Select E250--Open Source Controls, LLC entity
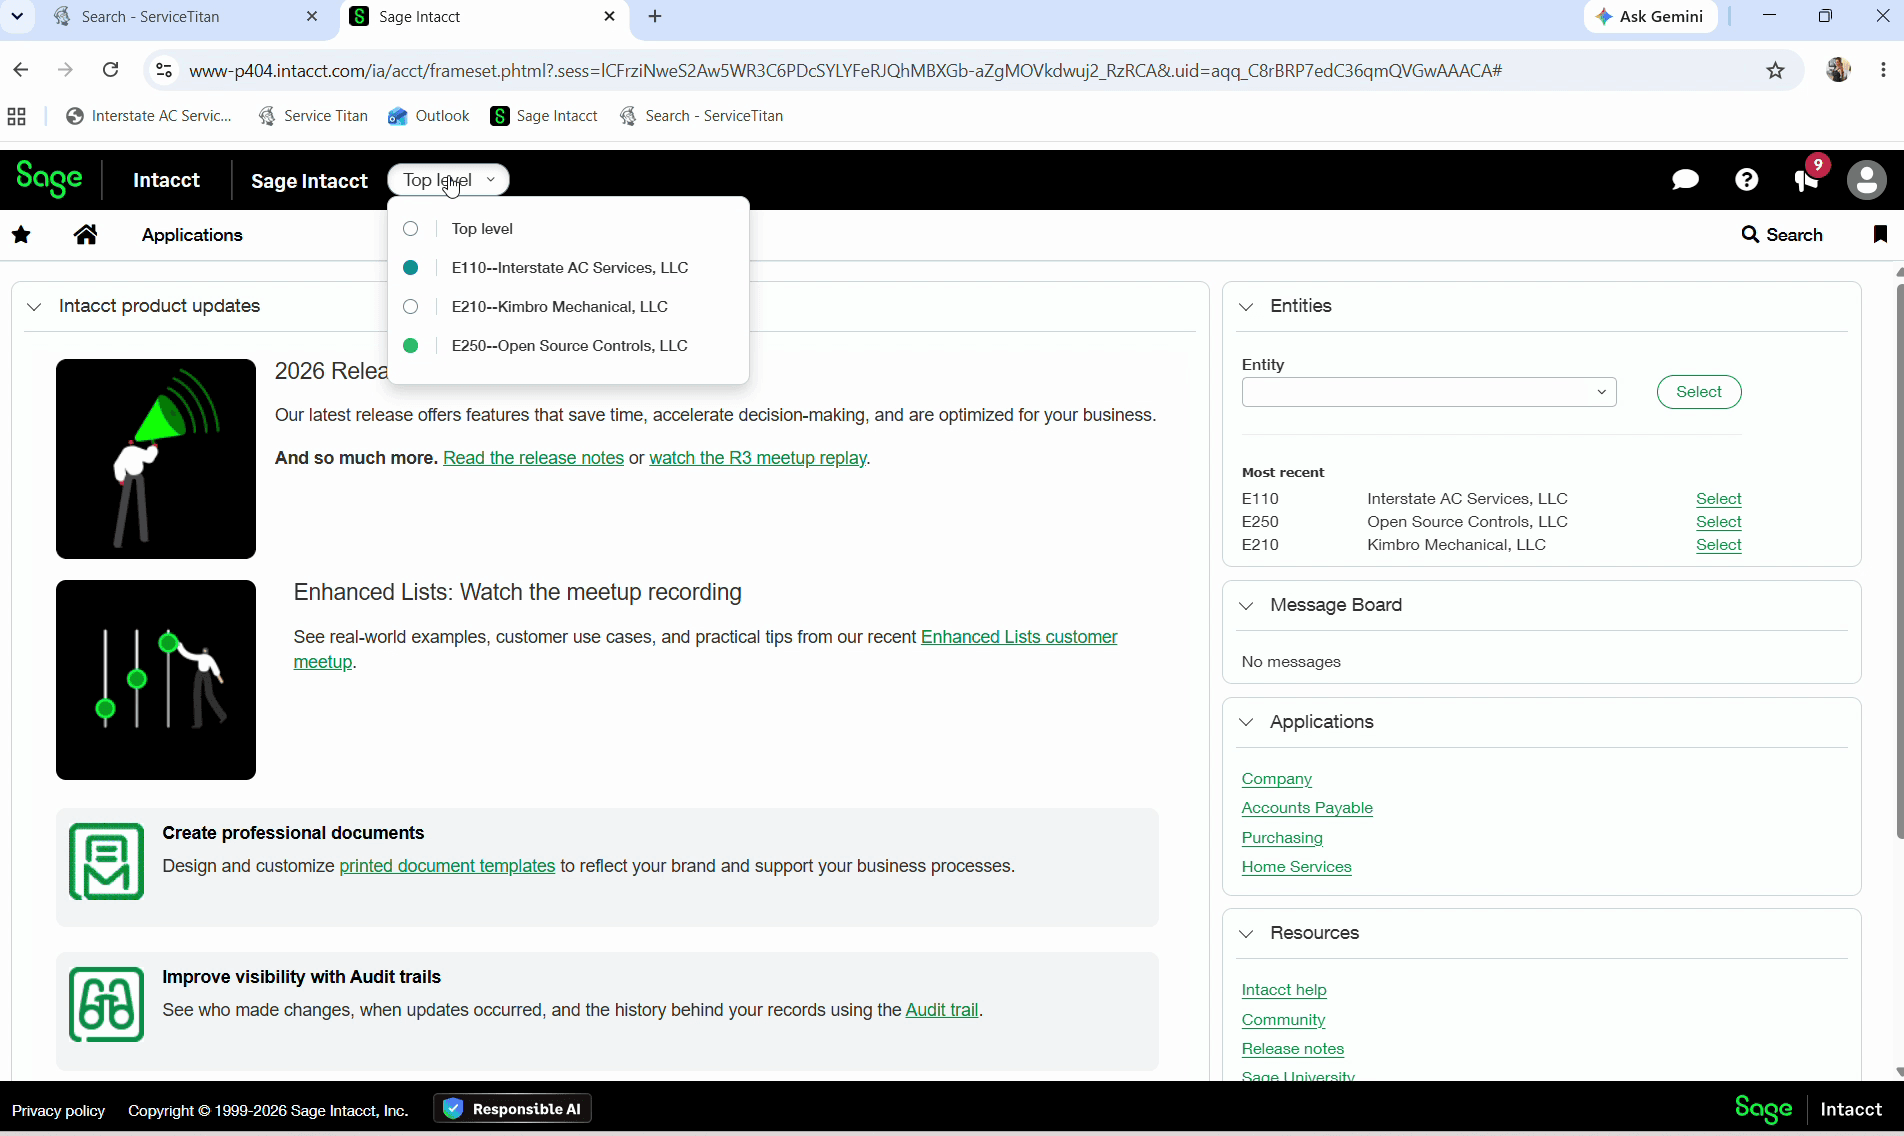1904x1136 pixels. click(x=569, y=346)
